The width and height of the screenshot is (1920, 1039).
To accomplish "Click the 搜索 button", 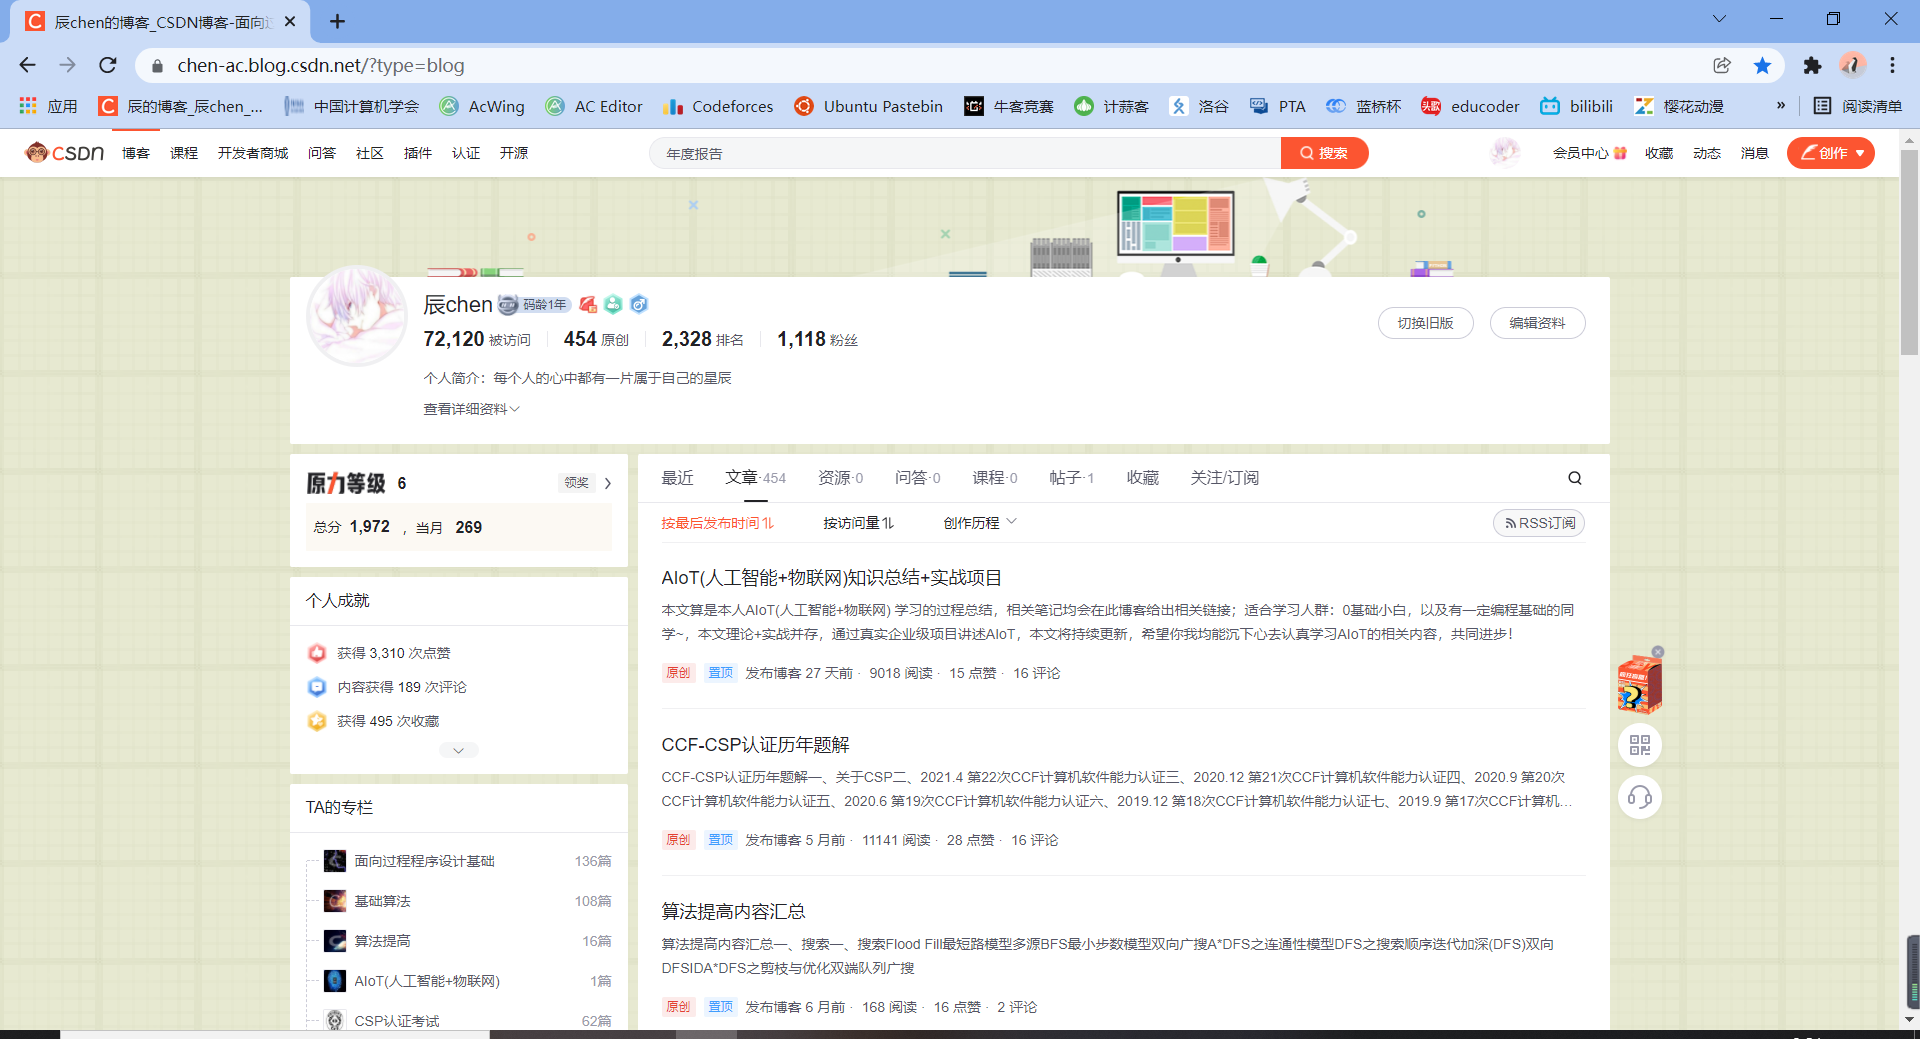I will tap(1324, 153).
